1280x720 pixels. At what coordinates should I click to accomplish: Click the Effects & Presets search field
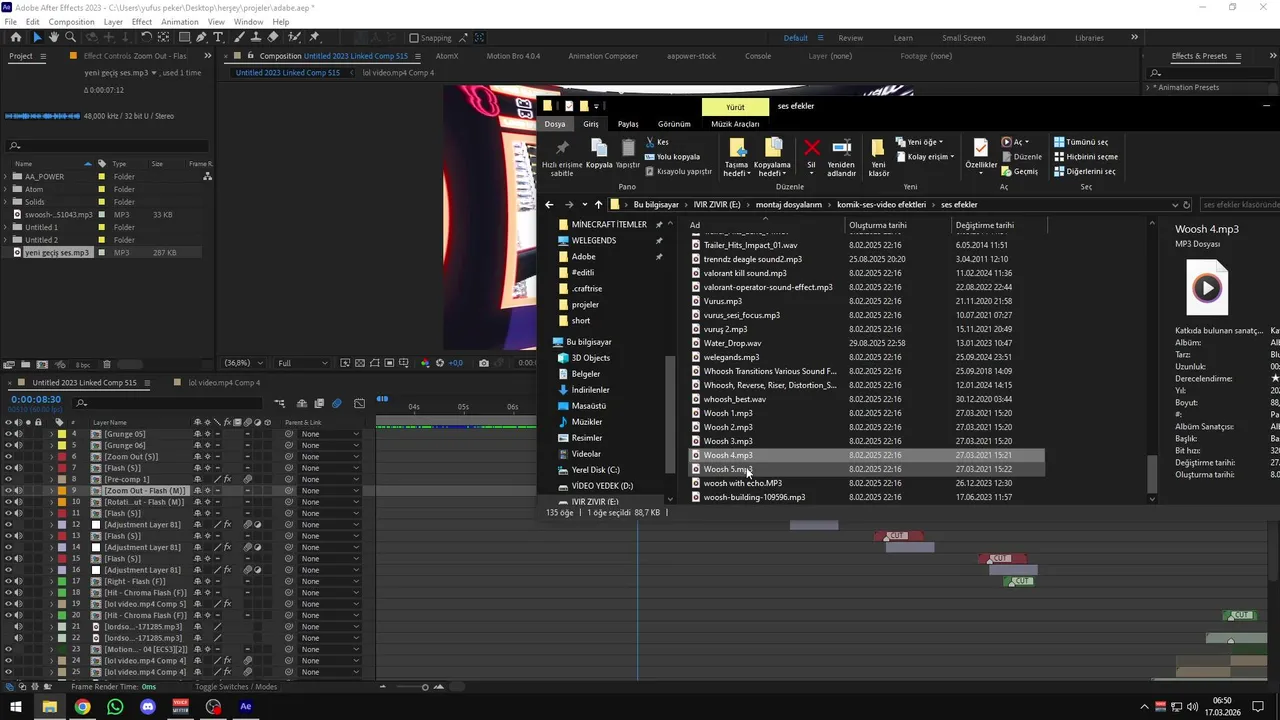click(1212, 73)
